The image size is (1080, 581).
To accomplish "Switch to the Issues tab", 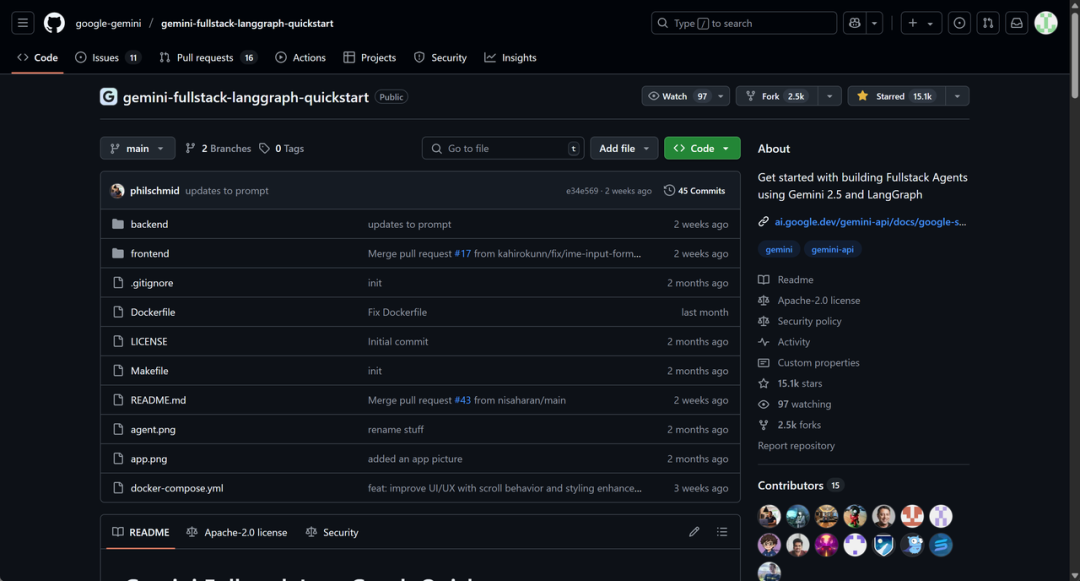I will [107, 58].
